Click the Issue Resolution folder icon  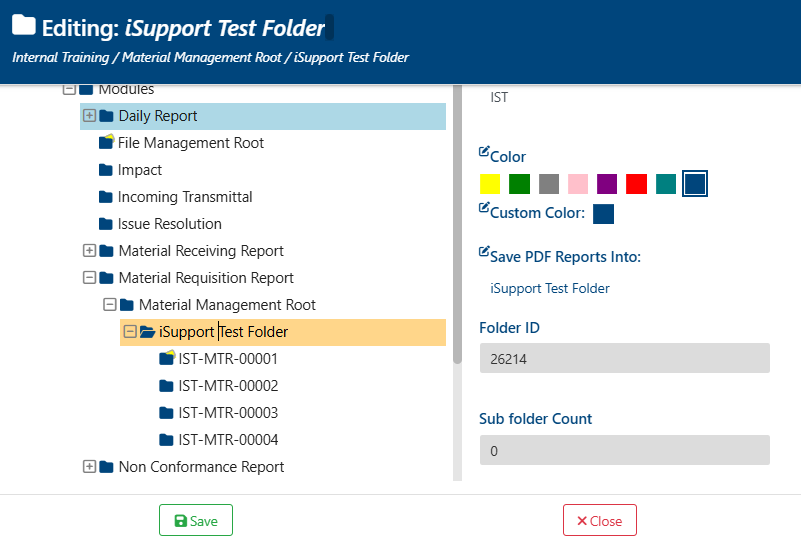pos(106,224)
